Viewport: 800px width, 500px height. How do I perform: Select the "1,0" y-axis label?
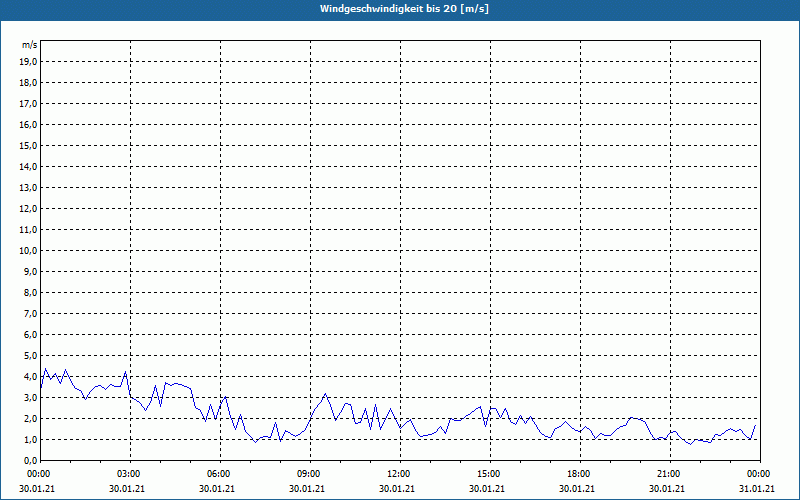point(30,439)
